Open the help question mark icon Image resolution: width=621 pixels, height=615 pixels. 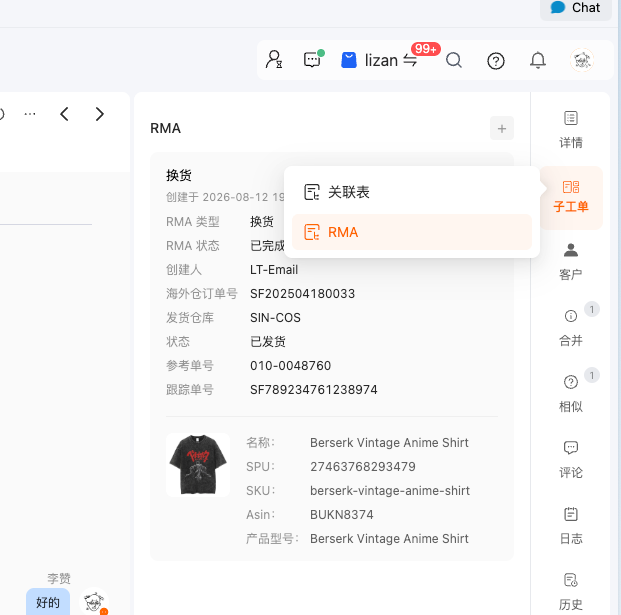point(496,61)
